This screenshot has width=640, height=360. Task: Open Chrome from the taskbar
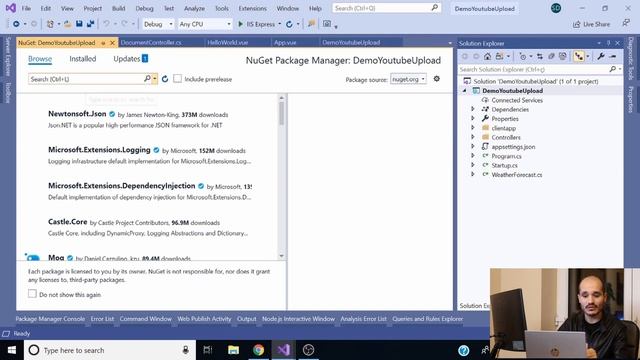click(x=258, y=350)
